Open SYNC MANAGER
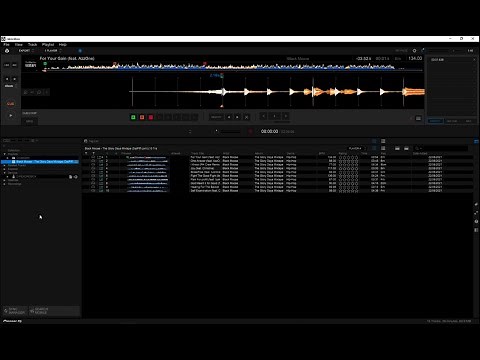 [15, 311]
